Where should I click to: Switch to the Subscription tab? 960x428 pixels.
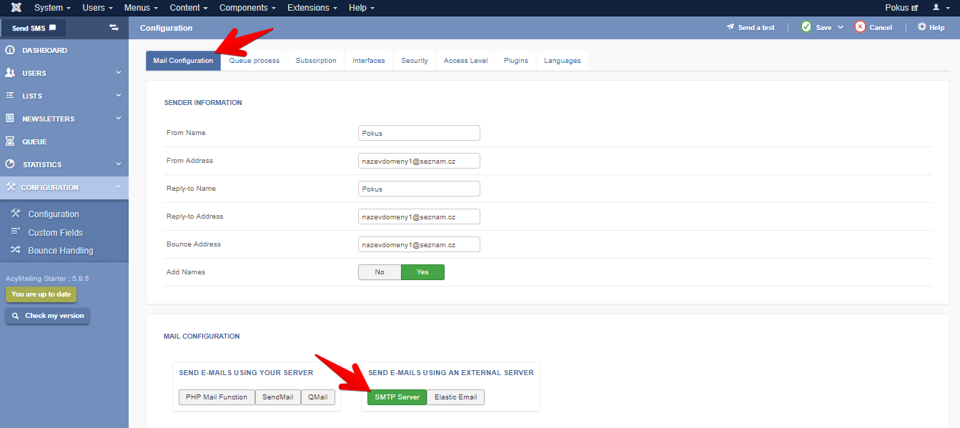(316, 61)
